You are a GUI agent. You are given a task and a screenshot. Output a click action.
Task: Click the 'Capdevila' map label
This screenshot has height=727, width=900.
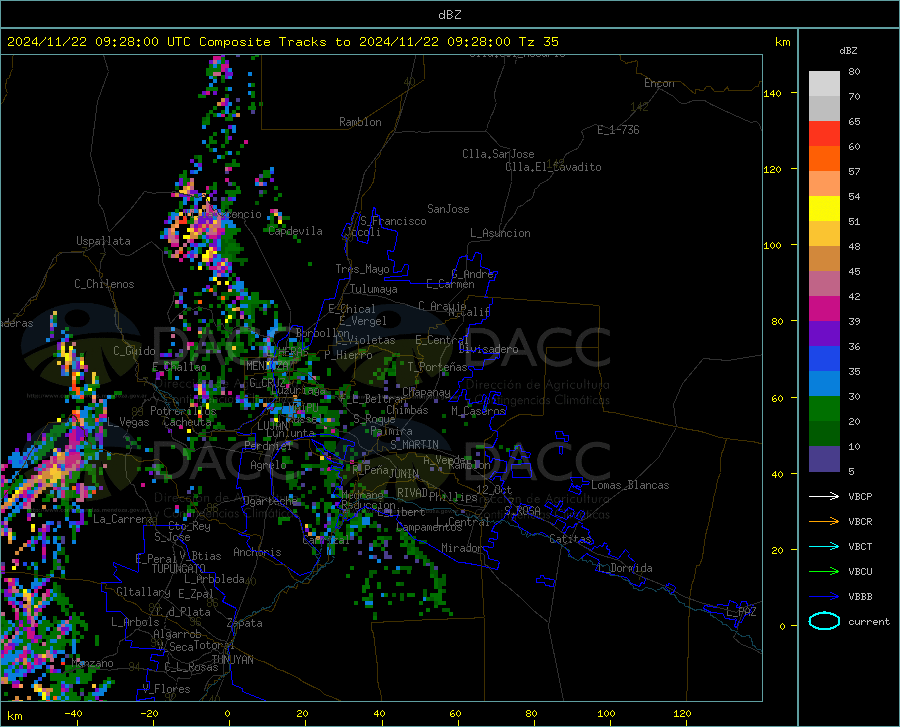296,231
